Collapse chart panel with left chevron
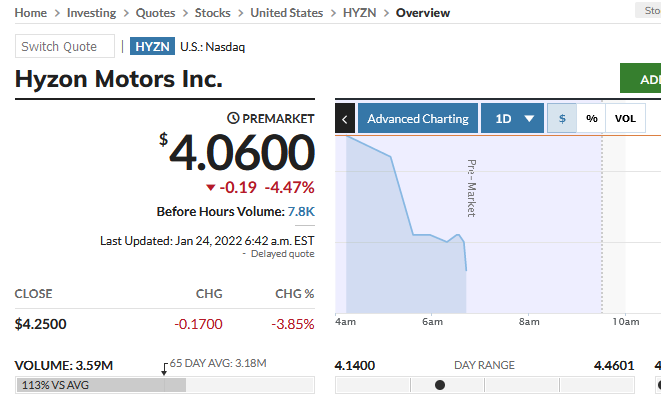The image size is (661, 404). pyautogui.click(x=345, y=119)
